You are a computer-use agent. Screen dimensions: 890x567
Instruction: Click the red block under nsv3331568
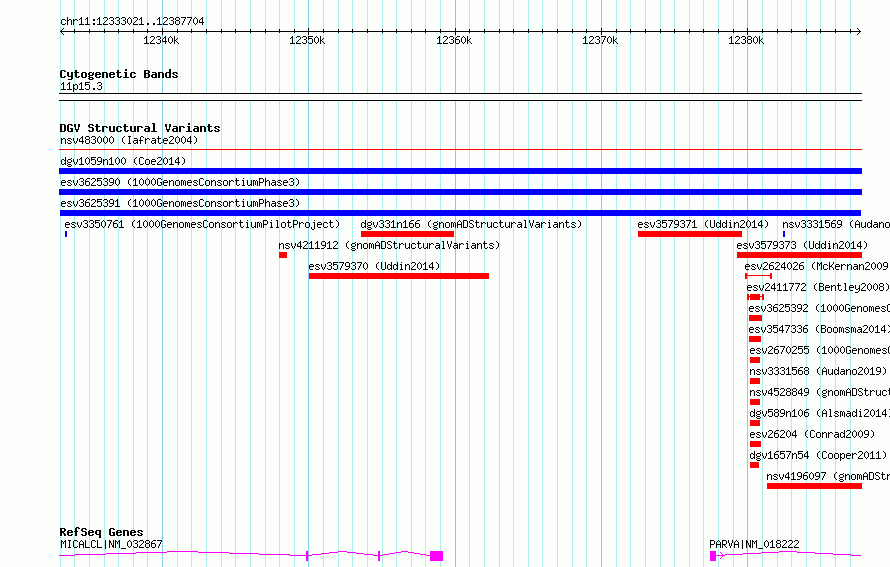755,381
